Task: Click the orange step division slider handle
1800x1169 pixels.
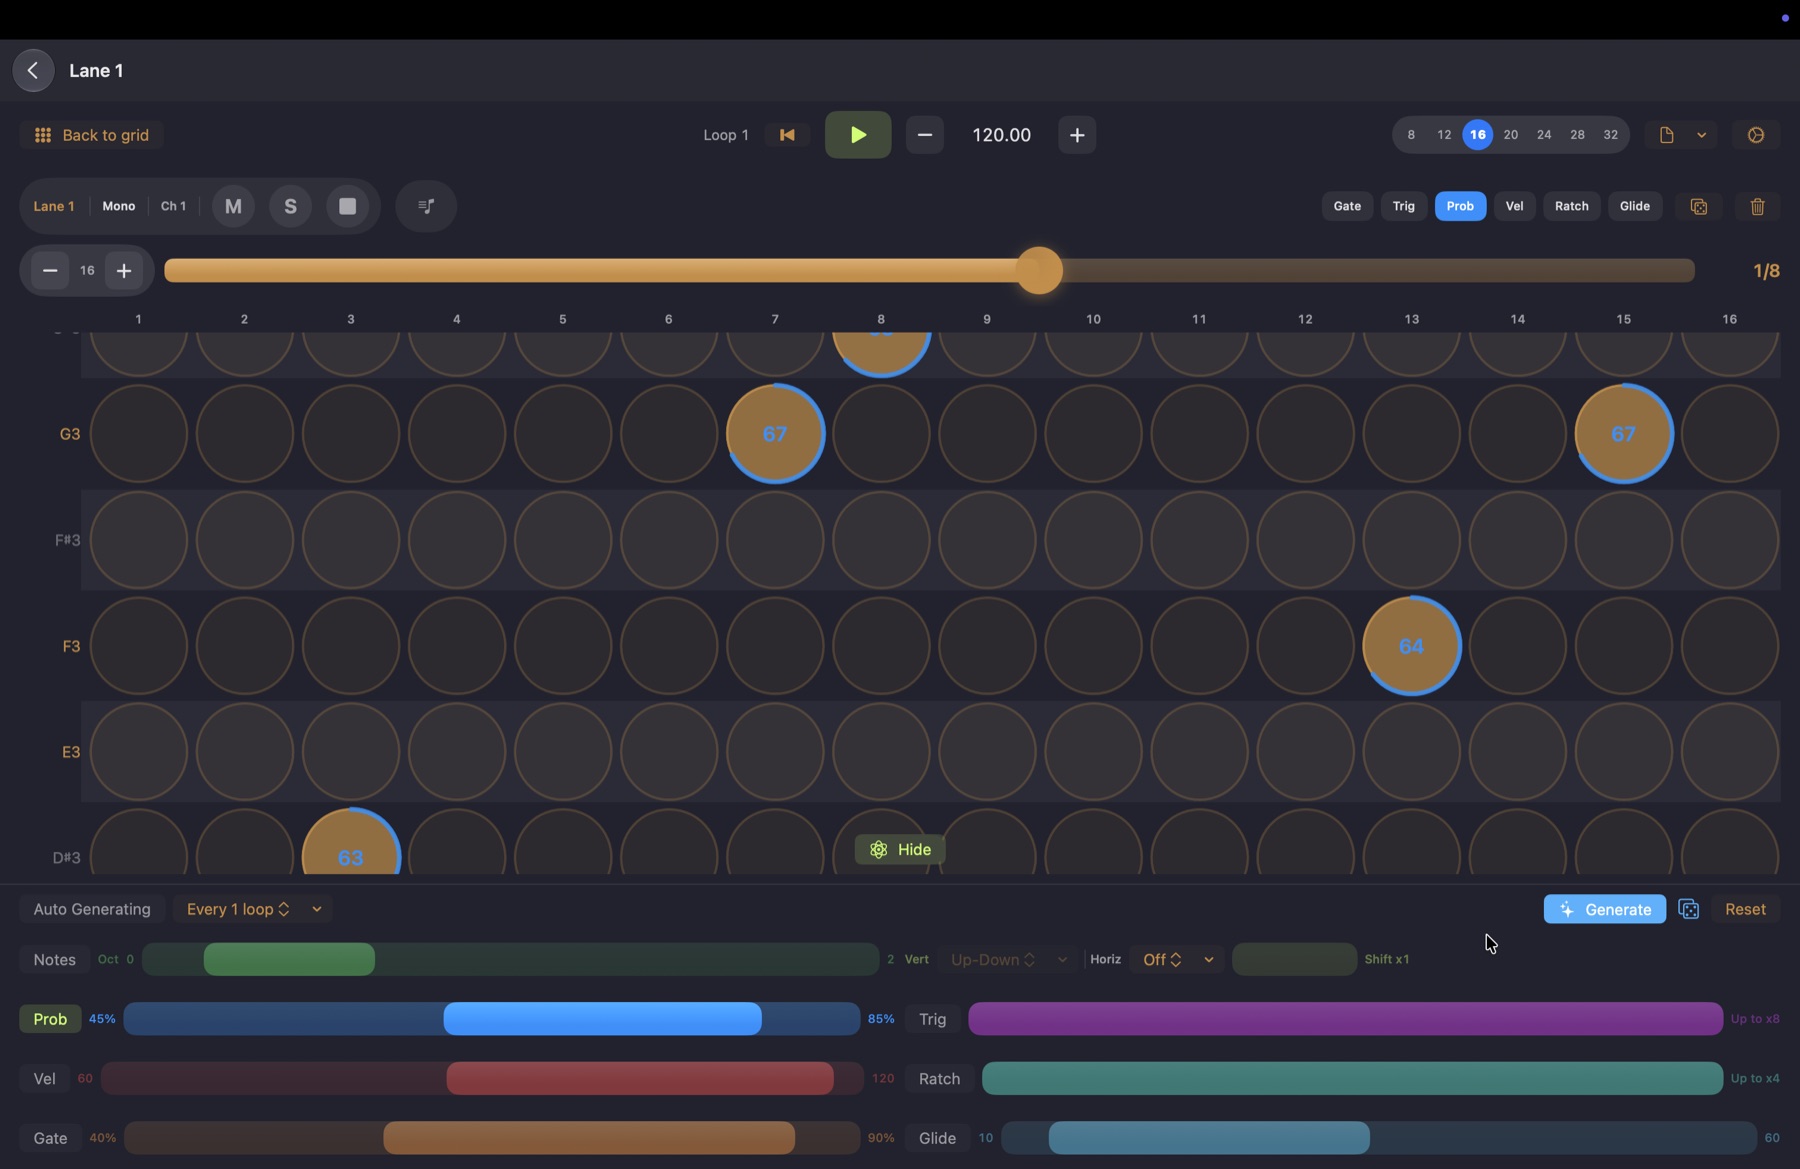Action: click(x=1039, y=271)
